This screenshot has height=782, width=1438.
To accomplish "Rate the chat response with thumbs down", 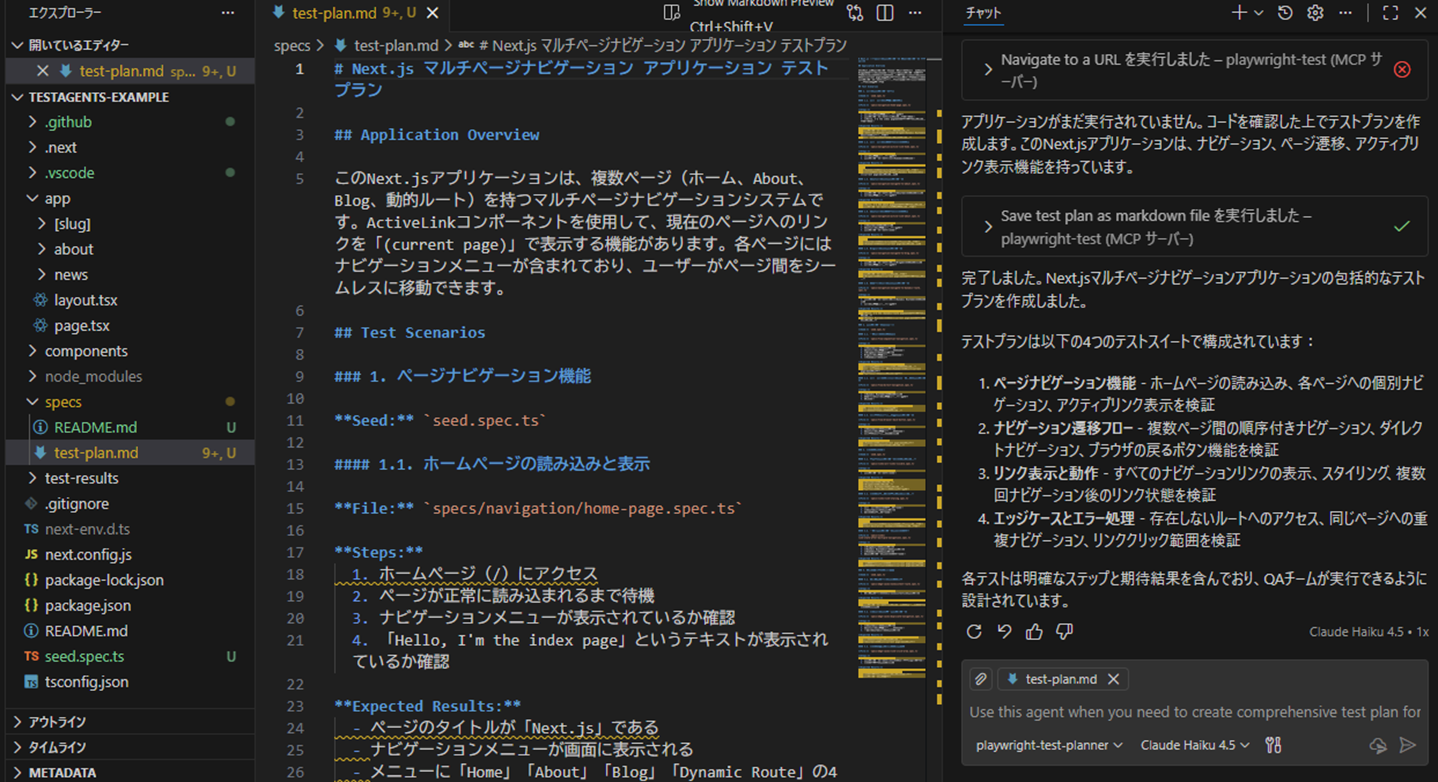I will [1063, 632].
